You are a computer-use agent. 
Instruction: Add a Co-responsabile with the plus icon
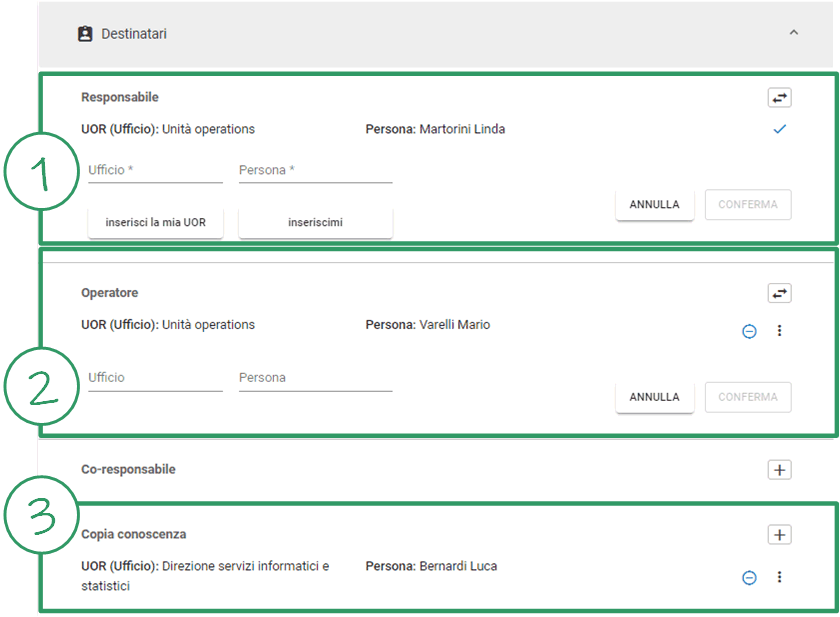779,470
